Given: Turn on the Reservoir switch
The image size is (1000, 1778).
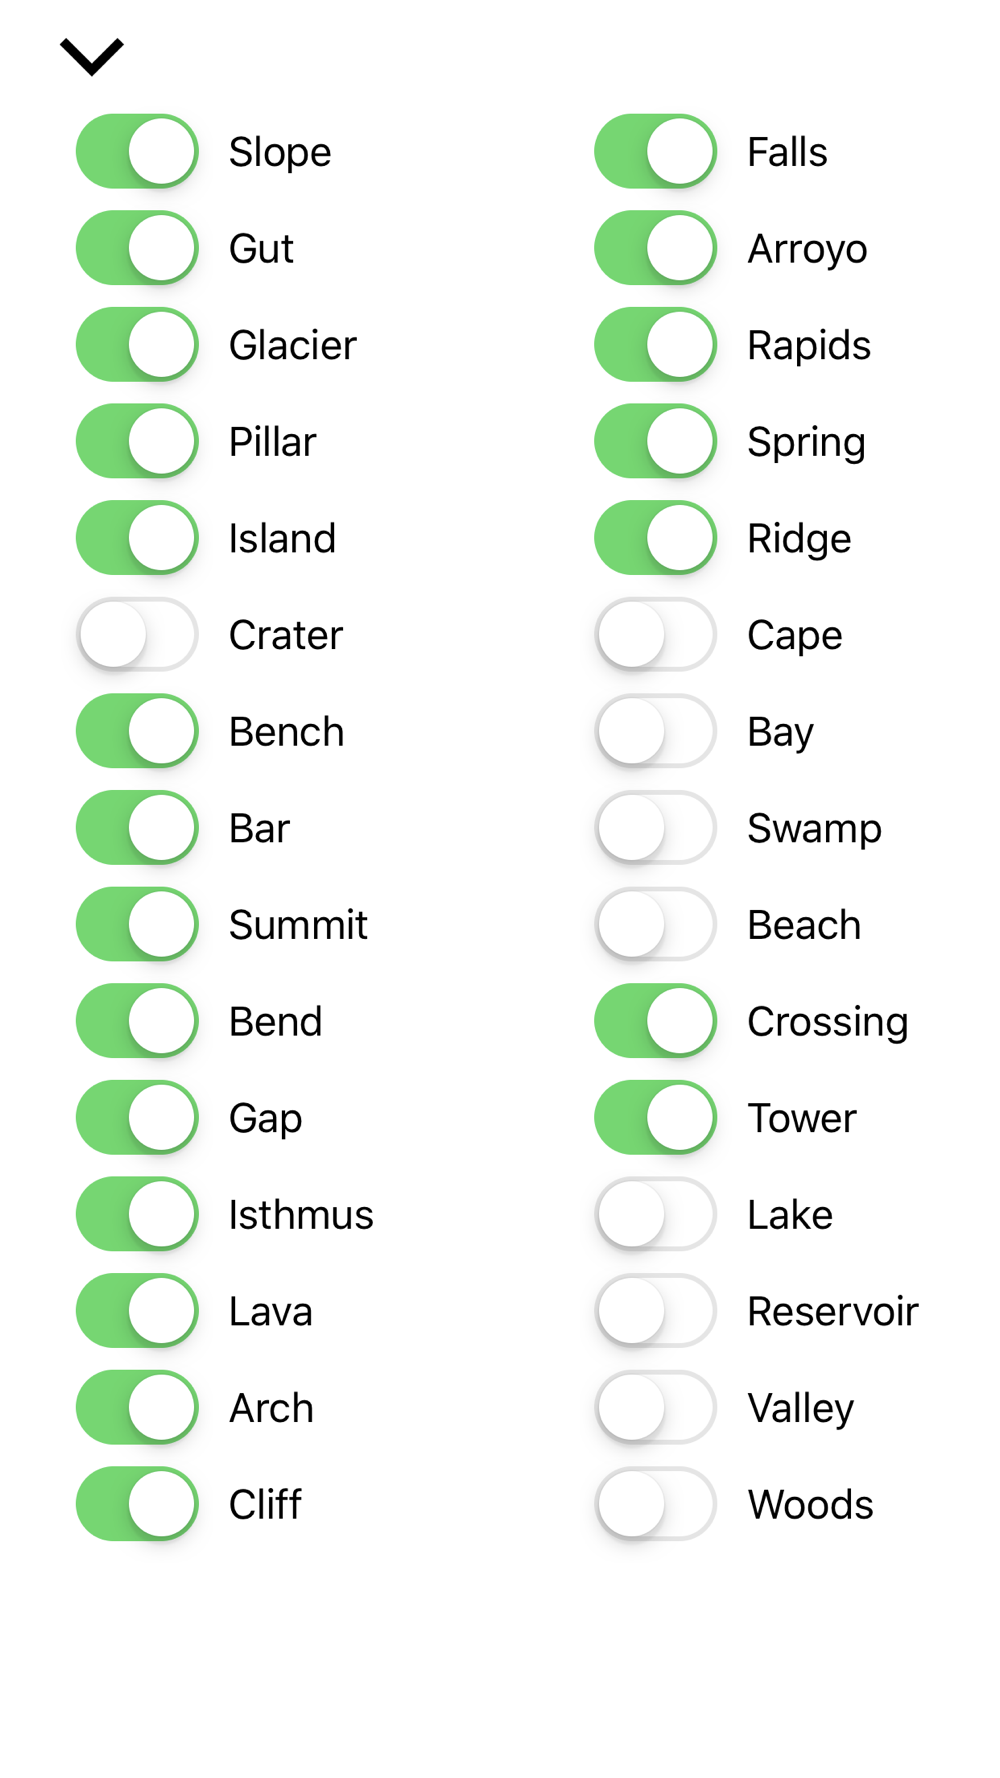Looking at the screenshot, I should click(x=655, y=1310).
